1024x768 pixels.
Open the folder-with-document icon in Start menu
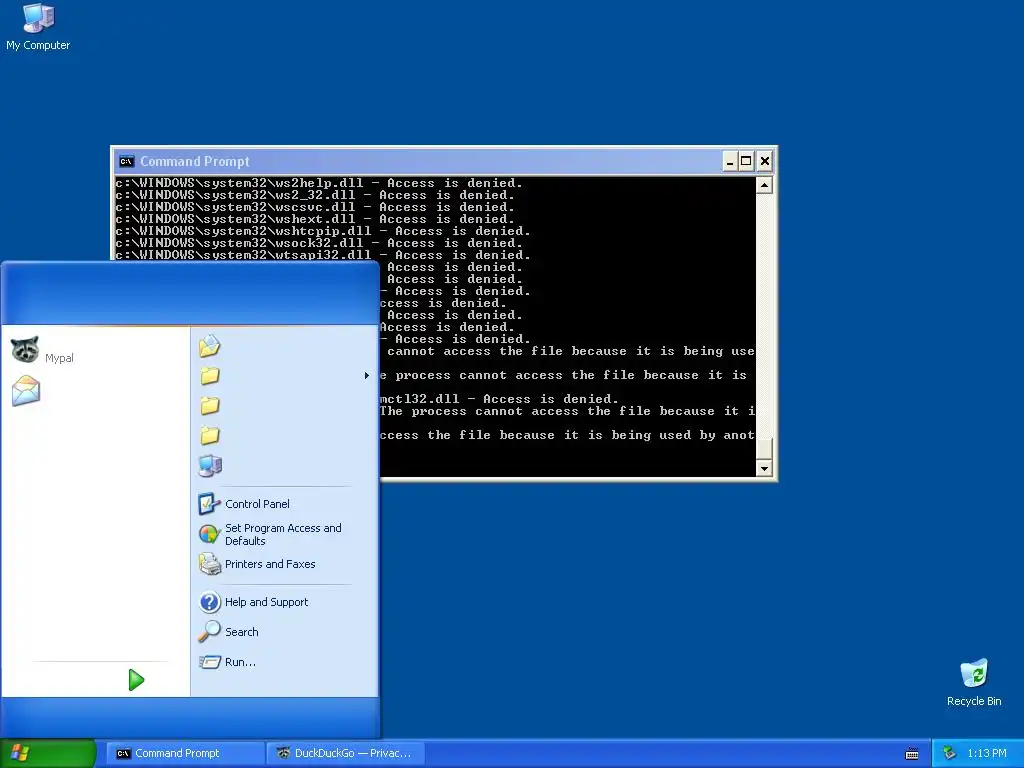click(x=210, y=345)
